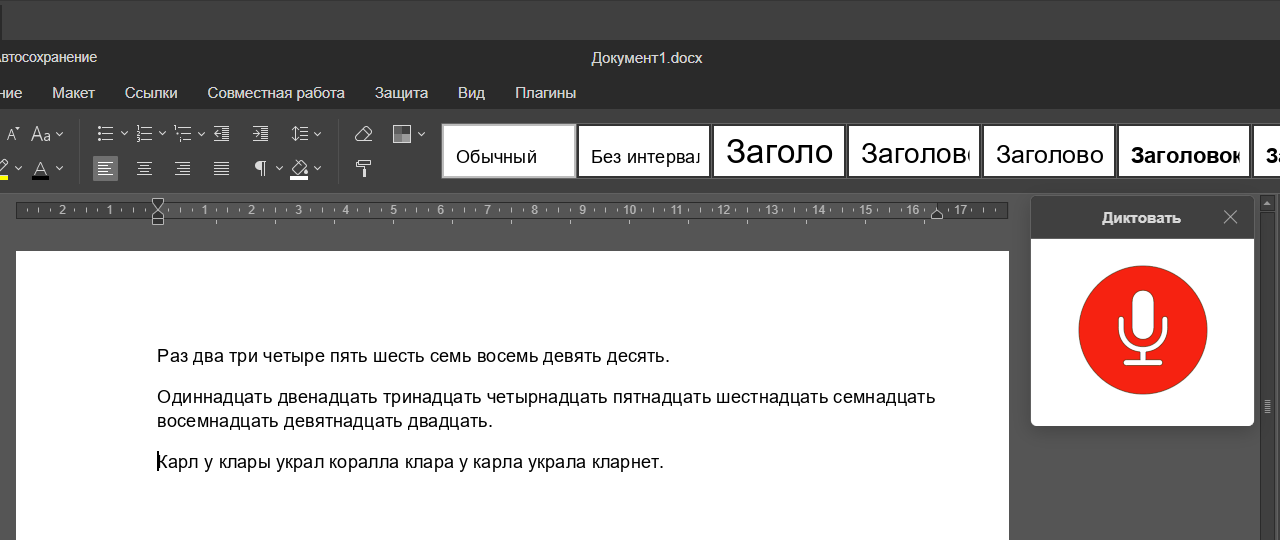The image size is (1280, 540).
Task: Click the nonprinting characters pilcrow icon
Action: (260, 168)
